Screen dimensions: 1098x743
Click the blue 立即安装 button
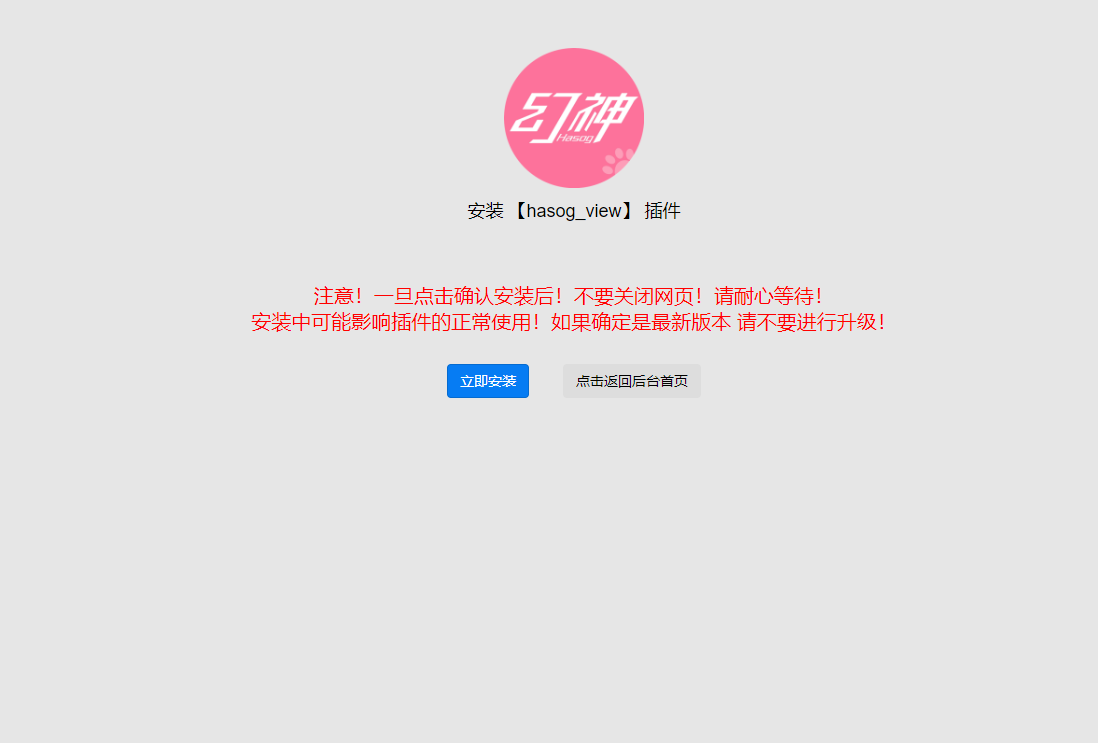coord(487,381)
